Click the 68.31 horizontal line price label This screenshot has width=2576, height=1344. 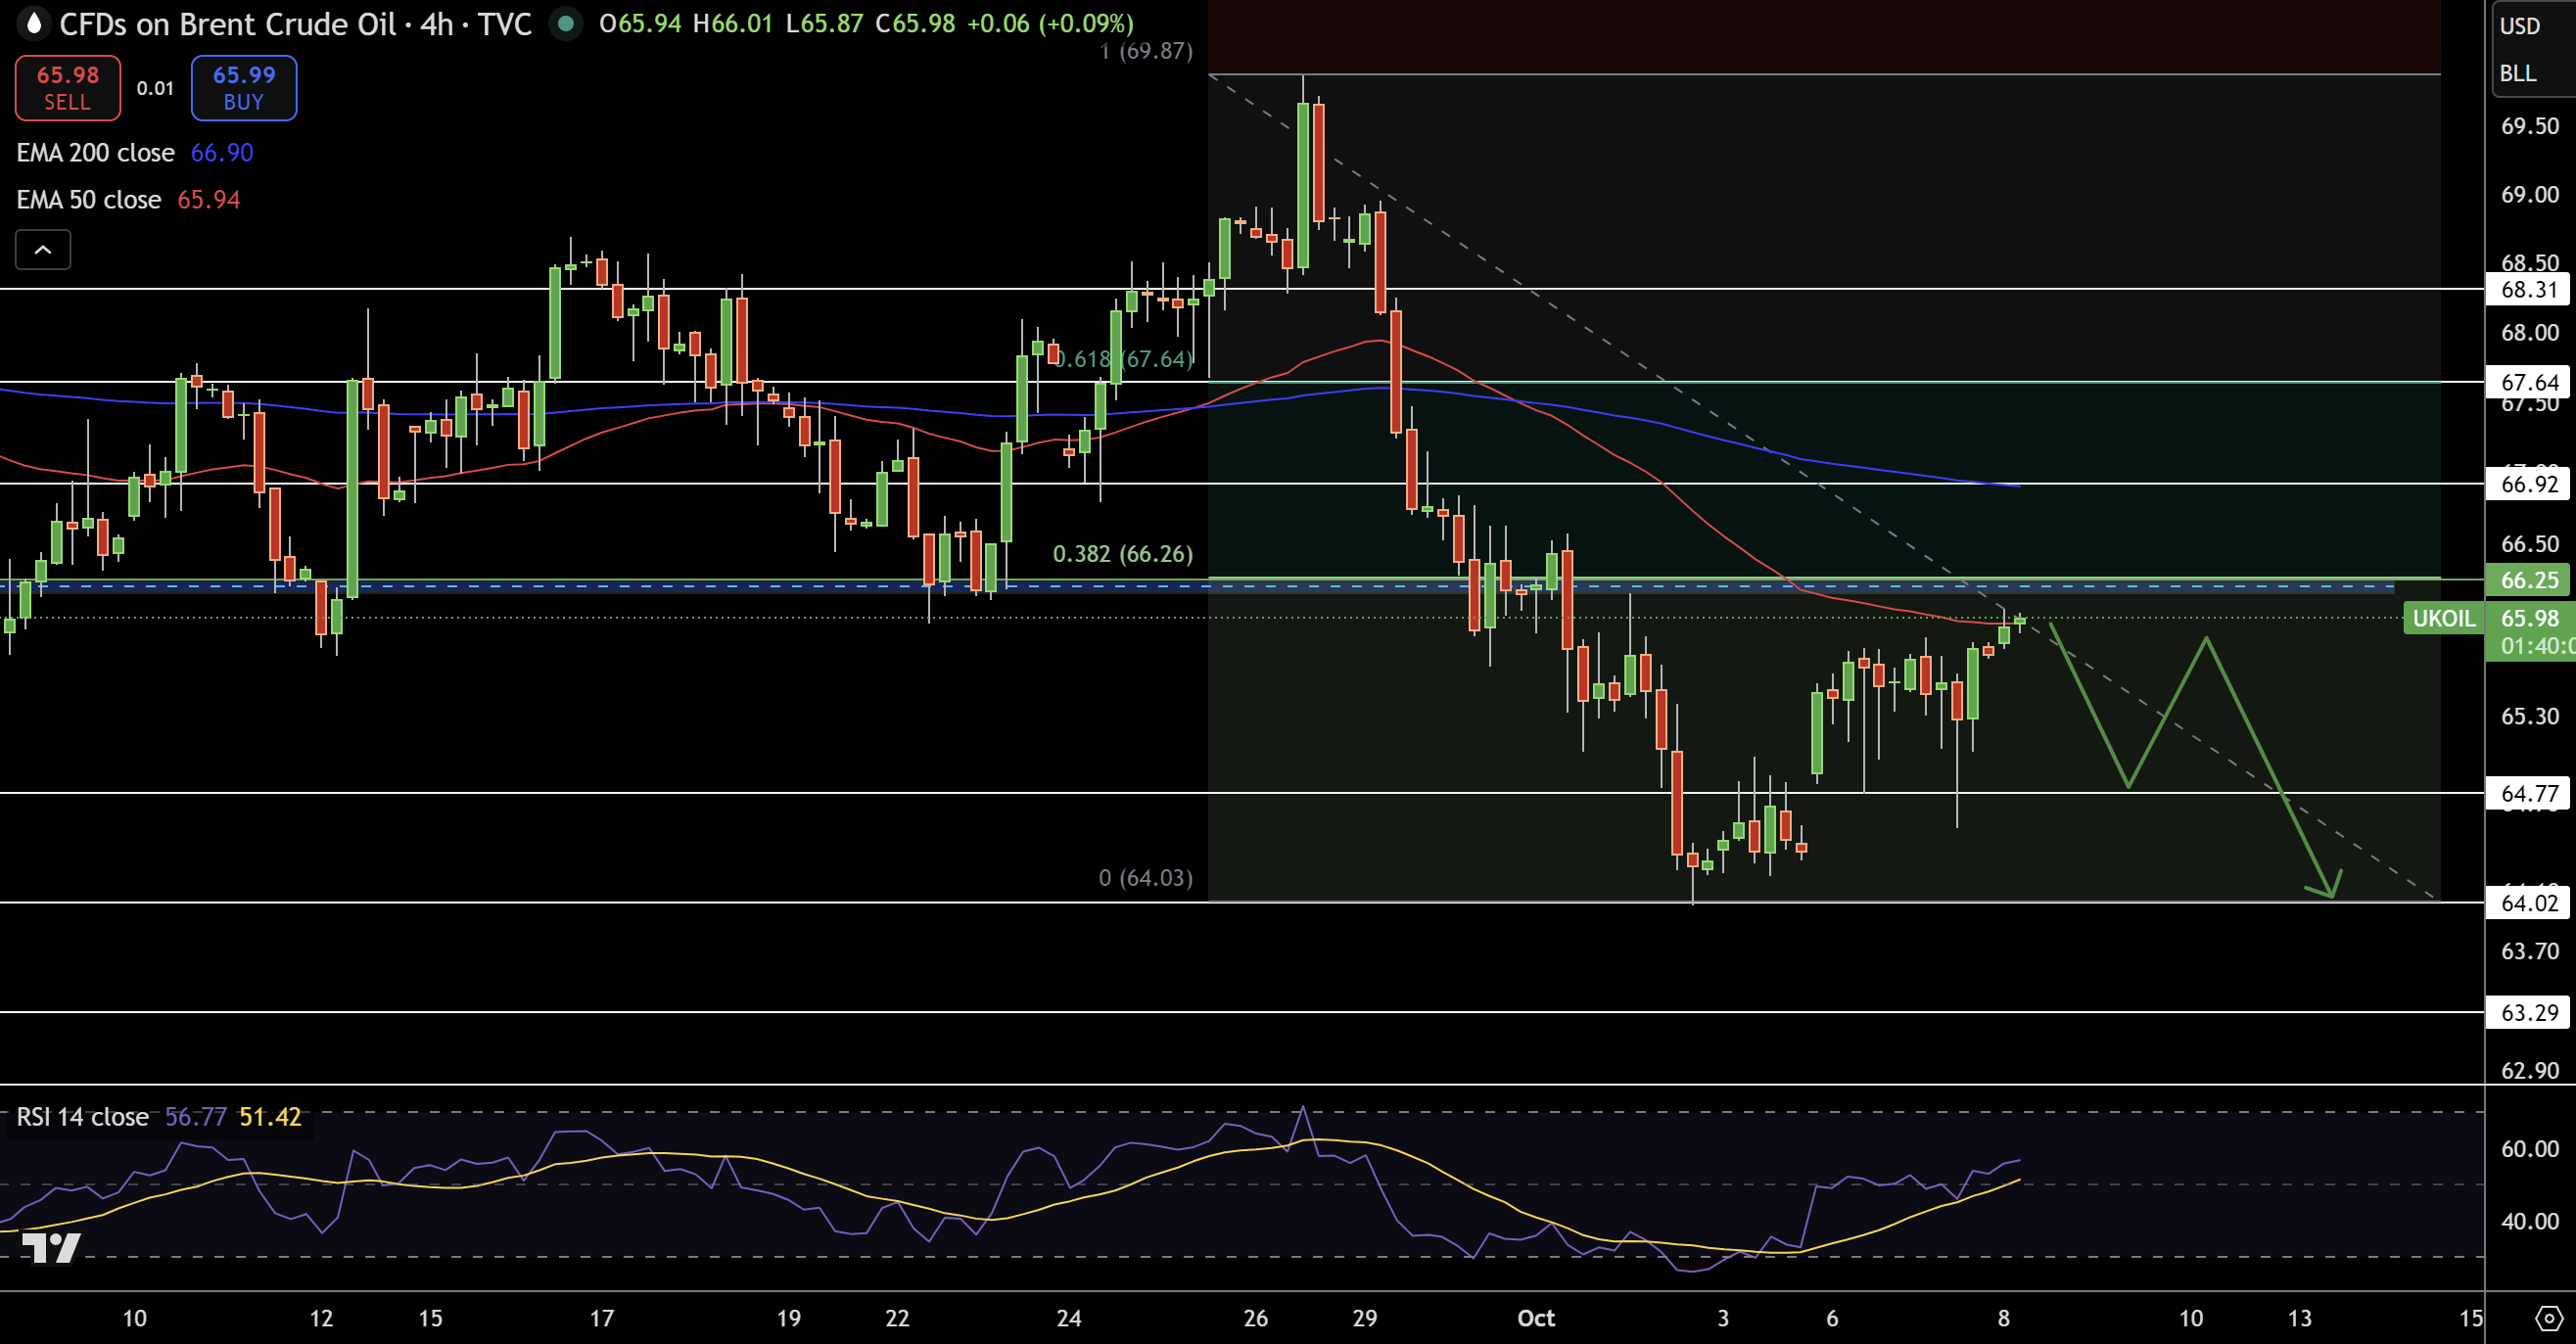pyautogui.click(x=2529, y=290)
